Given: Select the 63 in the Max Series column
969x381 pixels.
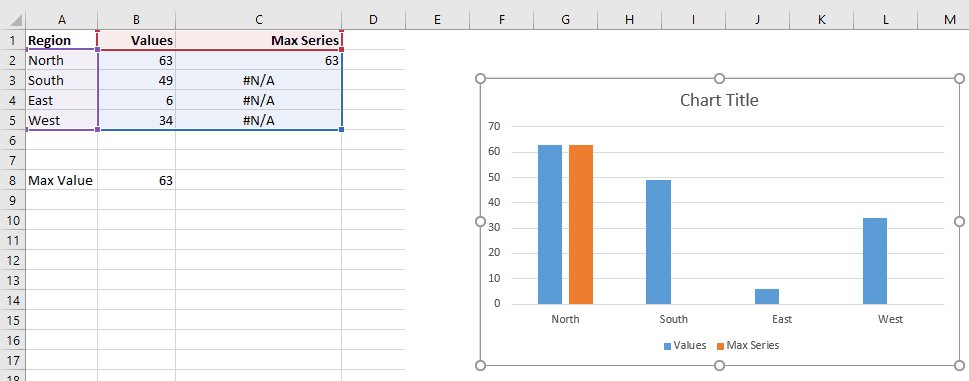Looking at the screenshot, I should coord(258,60).
